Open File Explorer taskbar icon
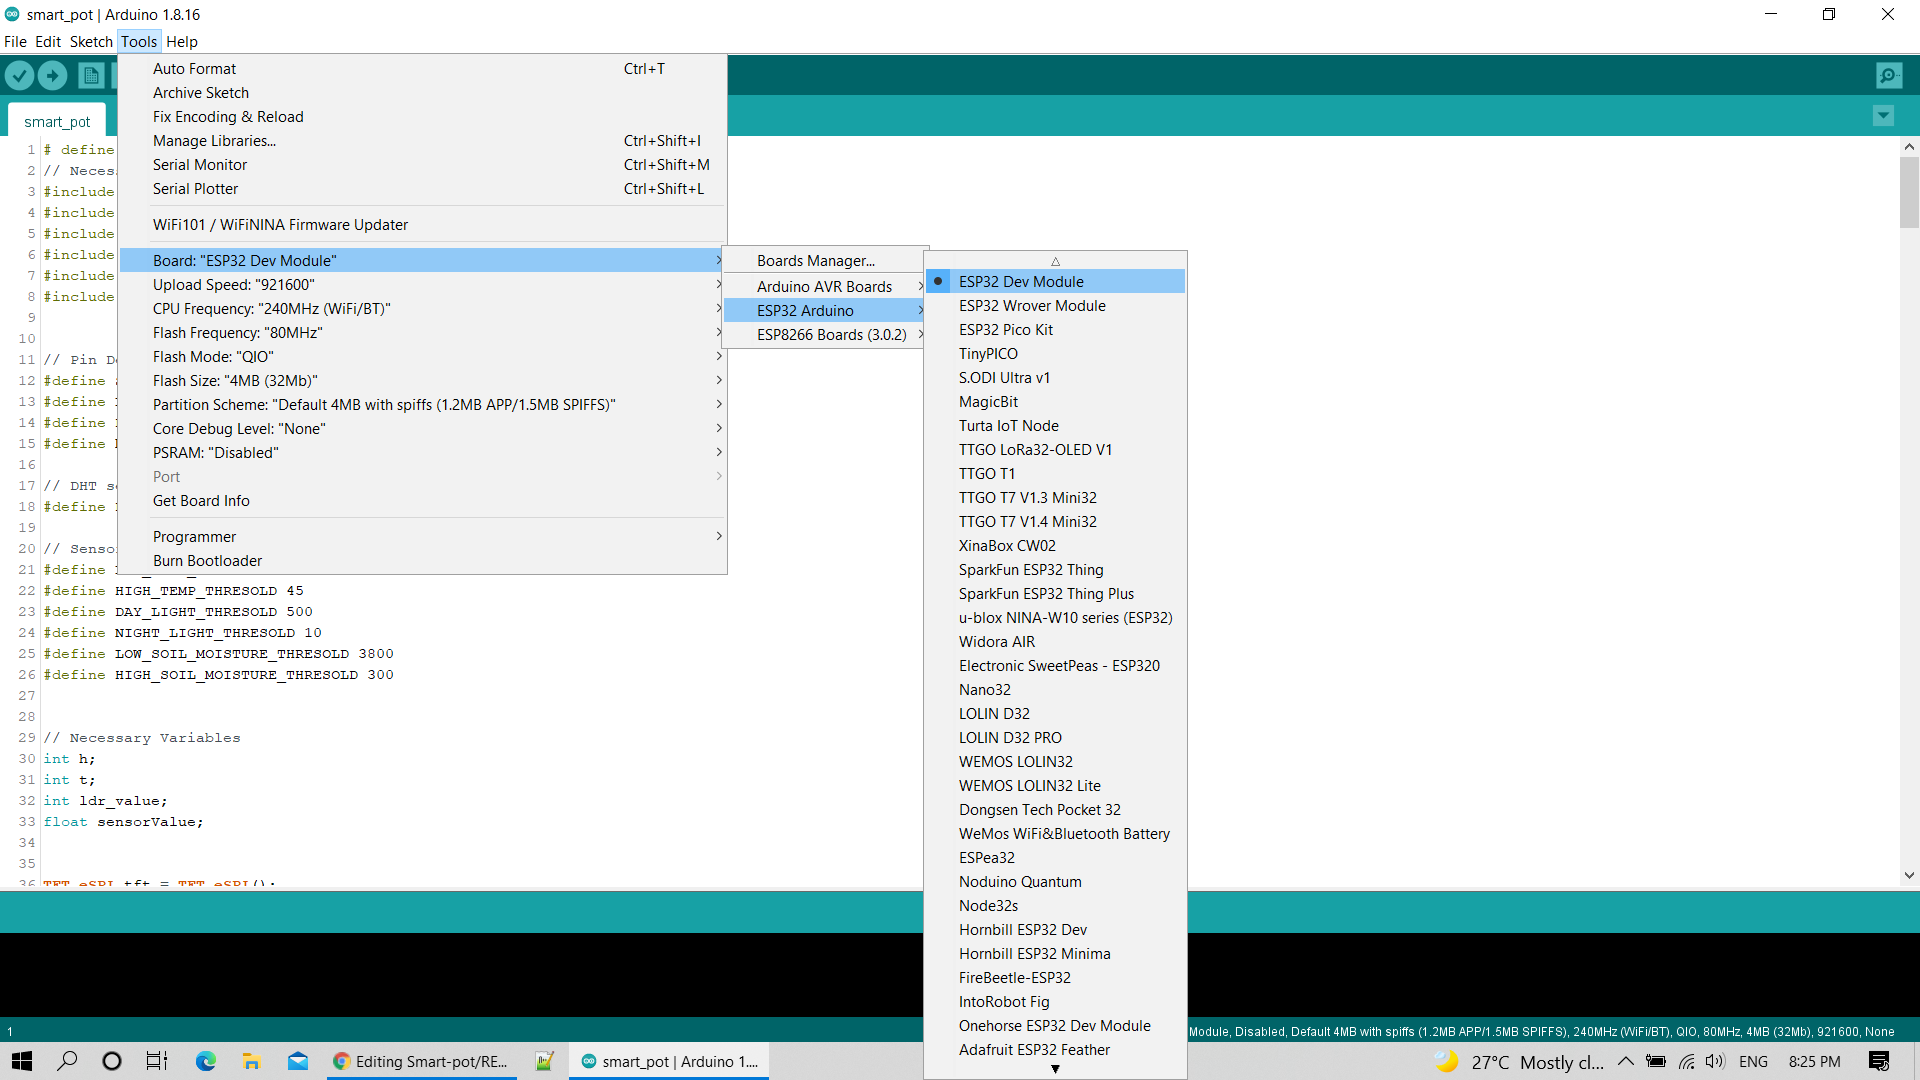This screenshot has height=1080, width=1920. [x=251, y=1061]
